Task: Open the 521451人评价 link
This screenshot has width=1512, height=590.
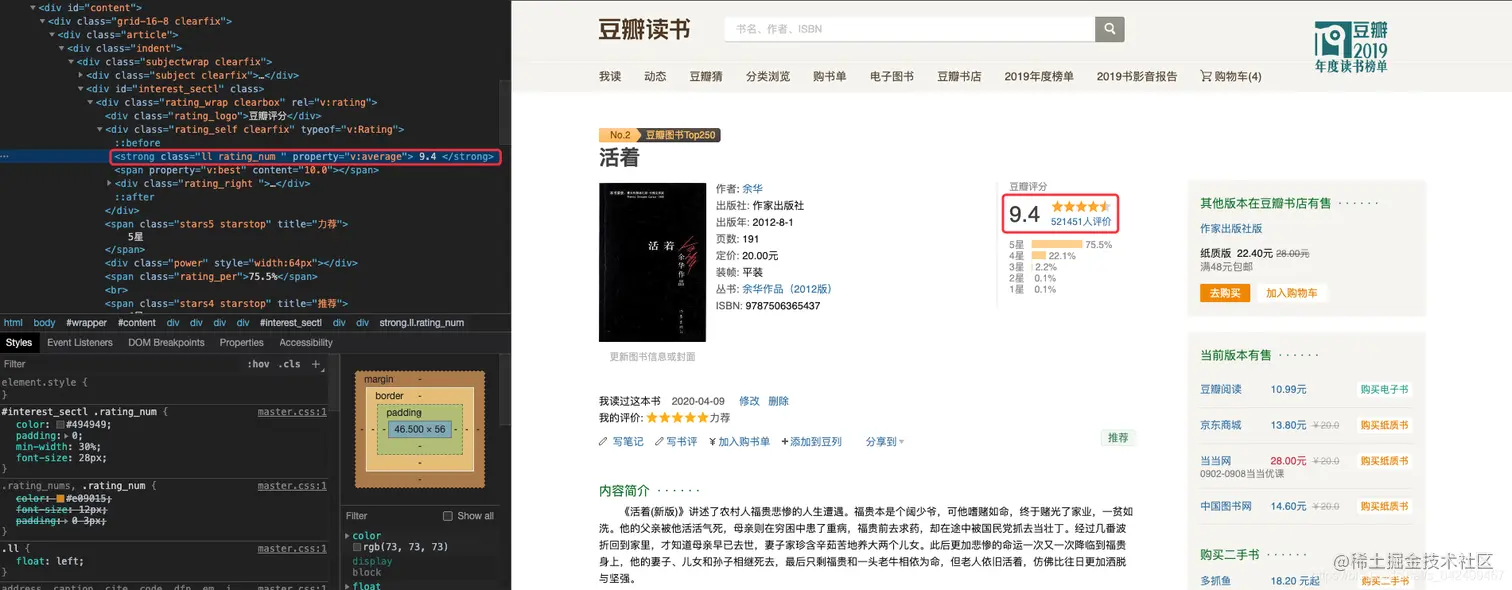Action: point(1081,222)
